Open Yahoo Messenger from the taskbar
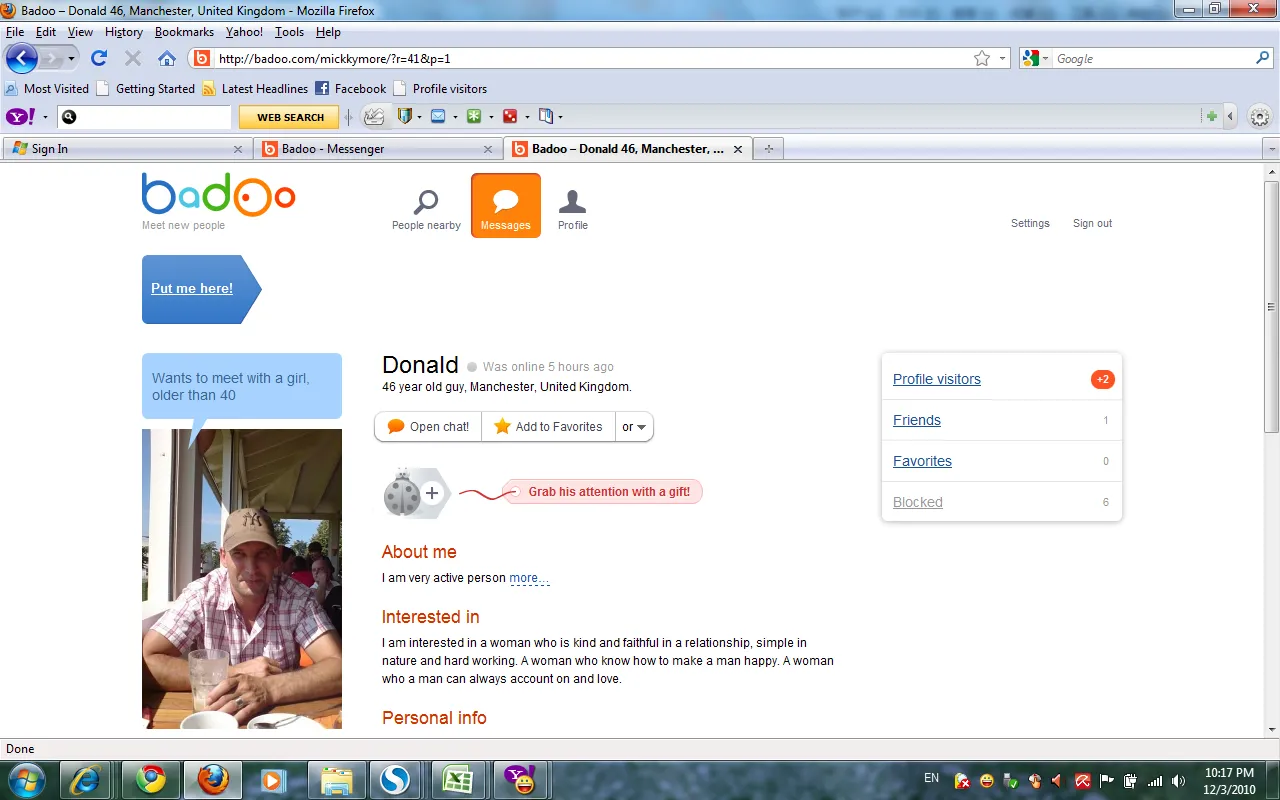Viewport: 1280px width, 800px height. [x=519, y=779]
